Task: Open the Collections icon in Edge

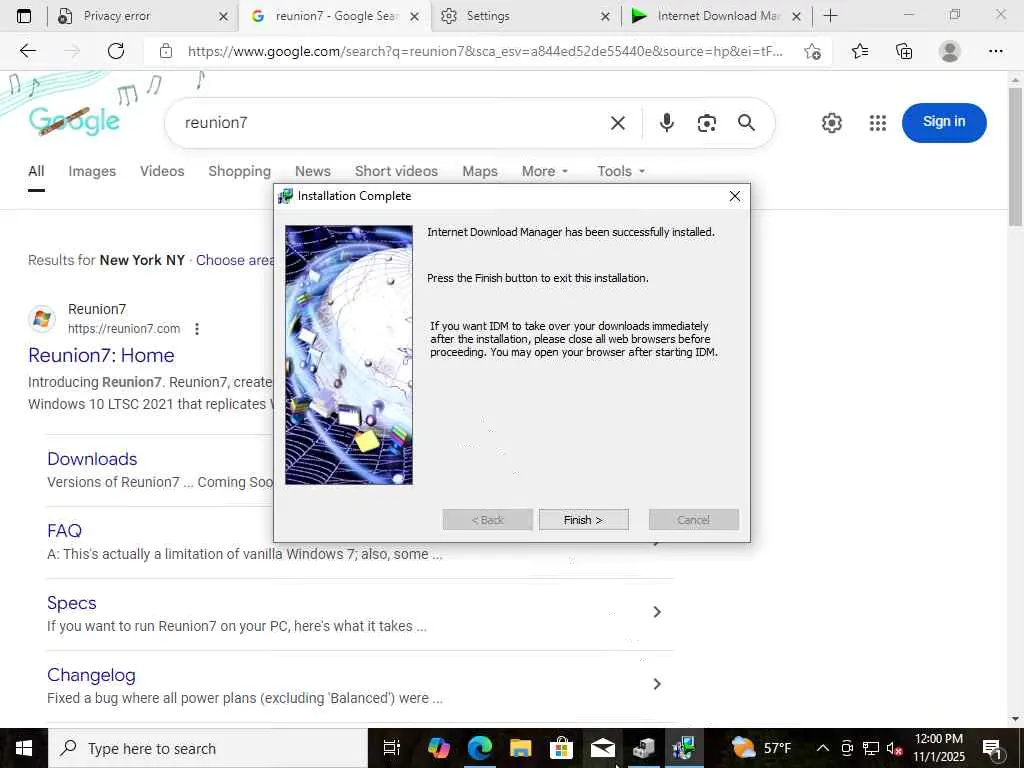Action: (904, 51)
